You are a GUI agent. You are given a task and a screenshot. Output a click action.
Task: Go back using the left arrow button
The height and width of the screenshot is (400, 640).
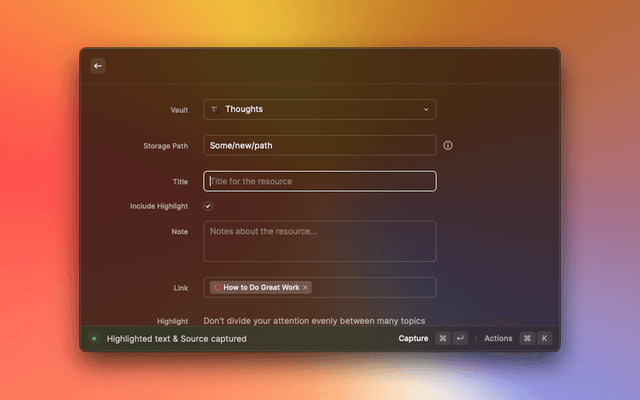click(98, 66)
